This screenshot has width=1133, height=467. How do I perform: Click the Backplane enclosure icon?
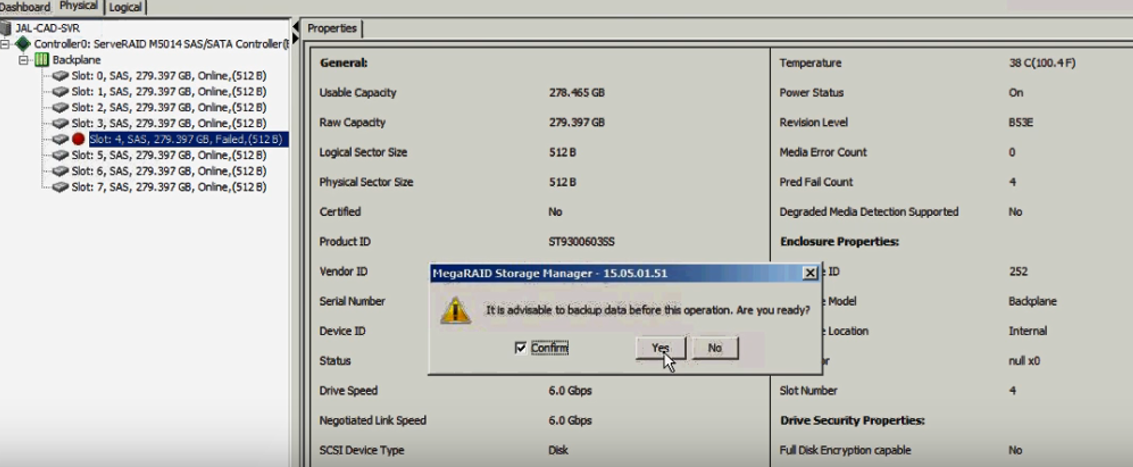pos(42,60)
